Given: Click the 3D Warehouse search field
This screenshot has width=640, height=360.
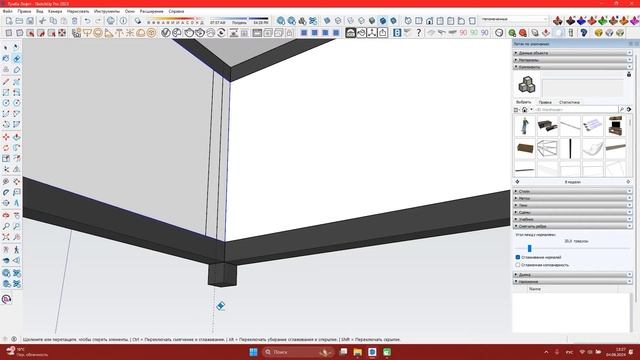Looking at the screenshot, I should [576, 109].
